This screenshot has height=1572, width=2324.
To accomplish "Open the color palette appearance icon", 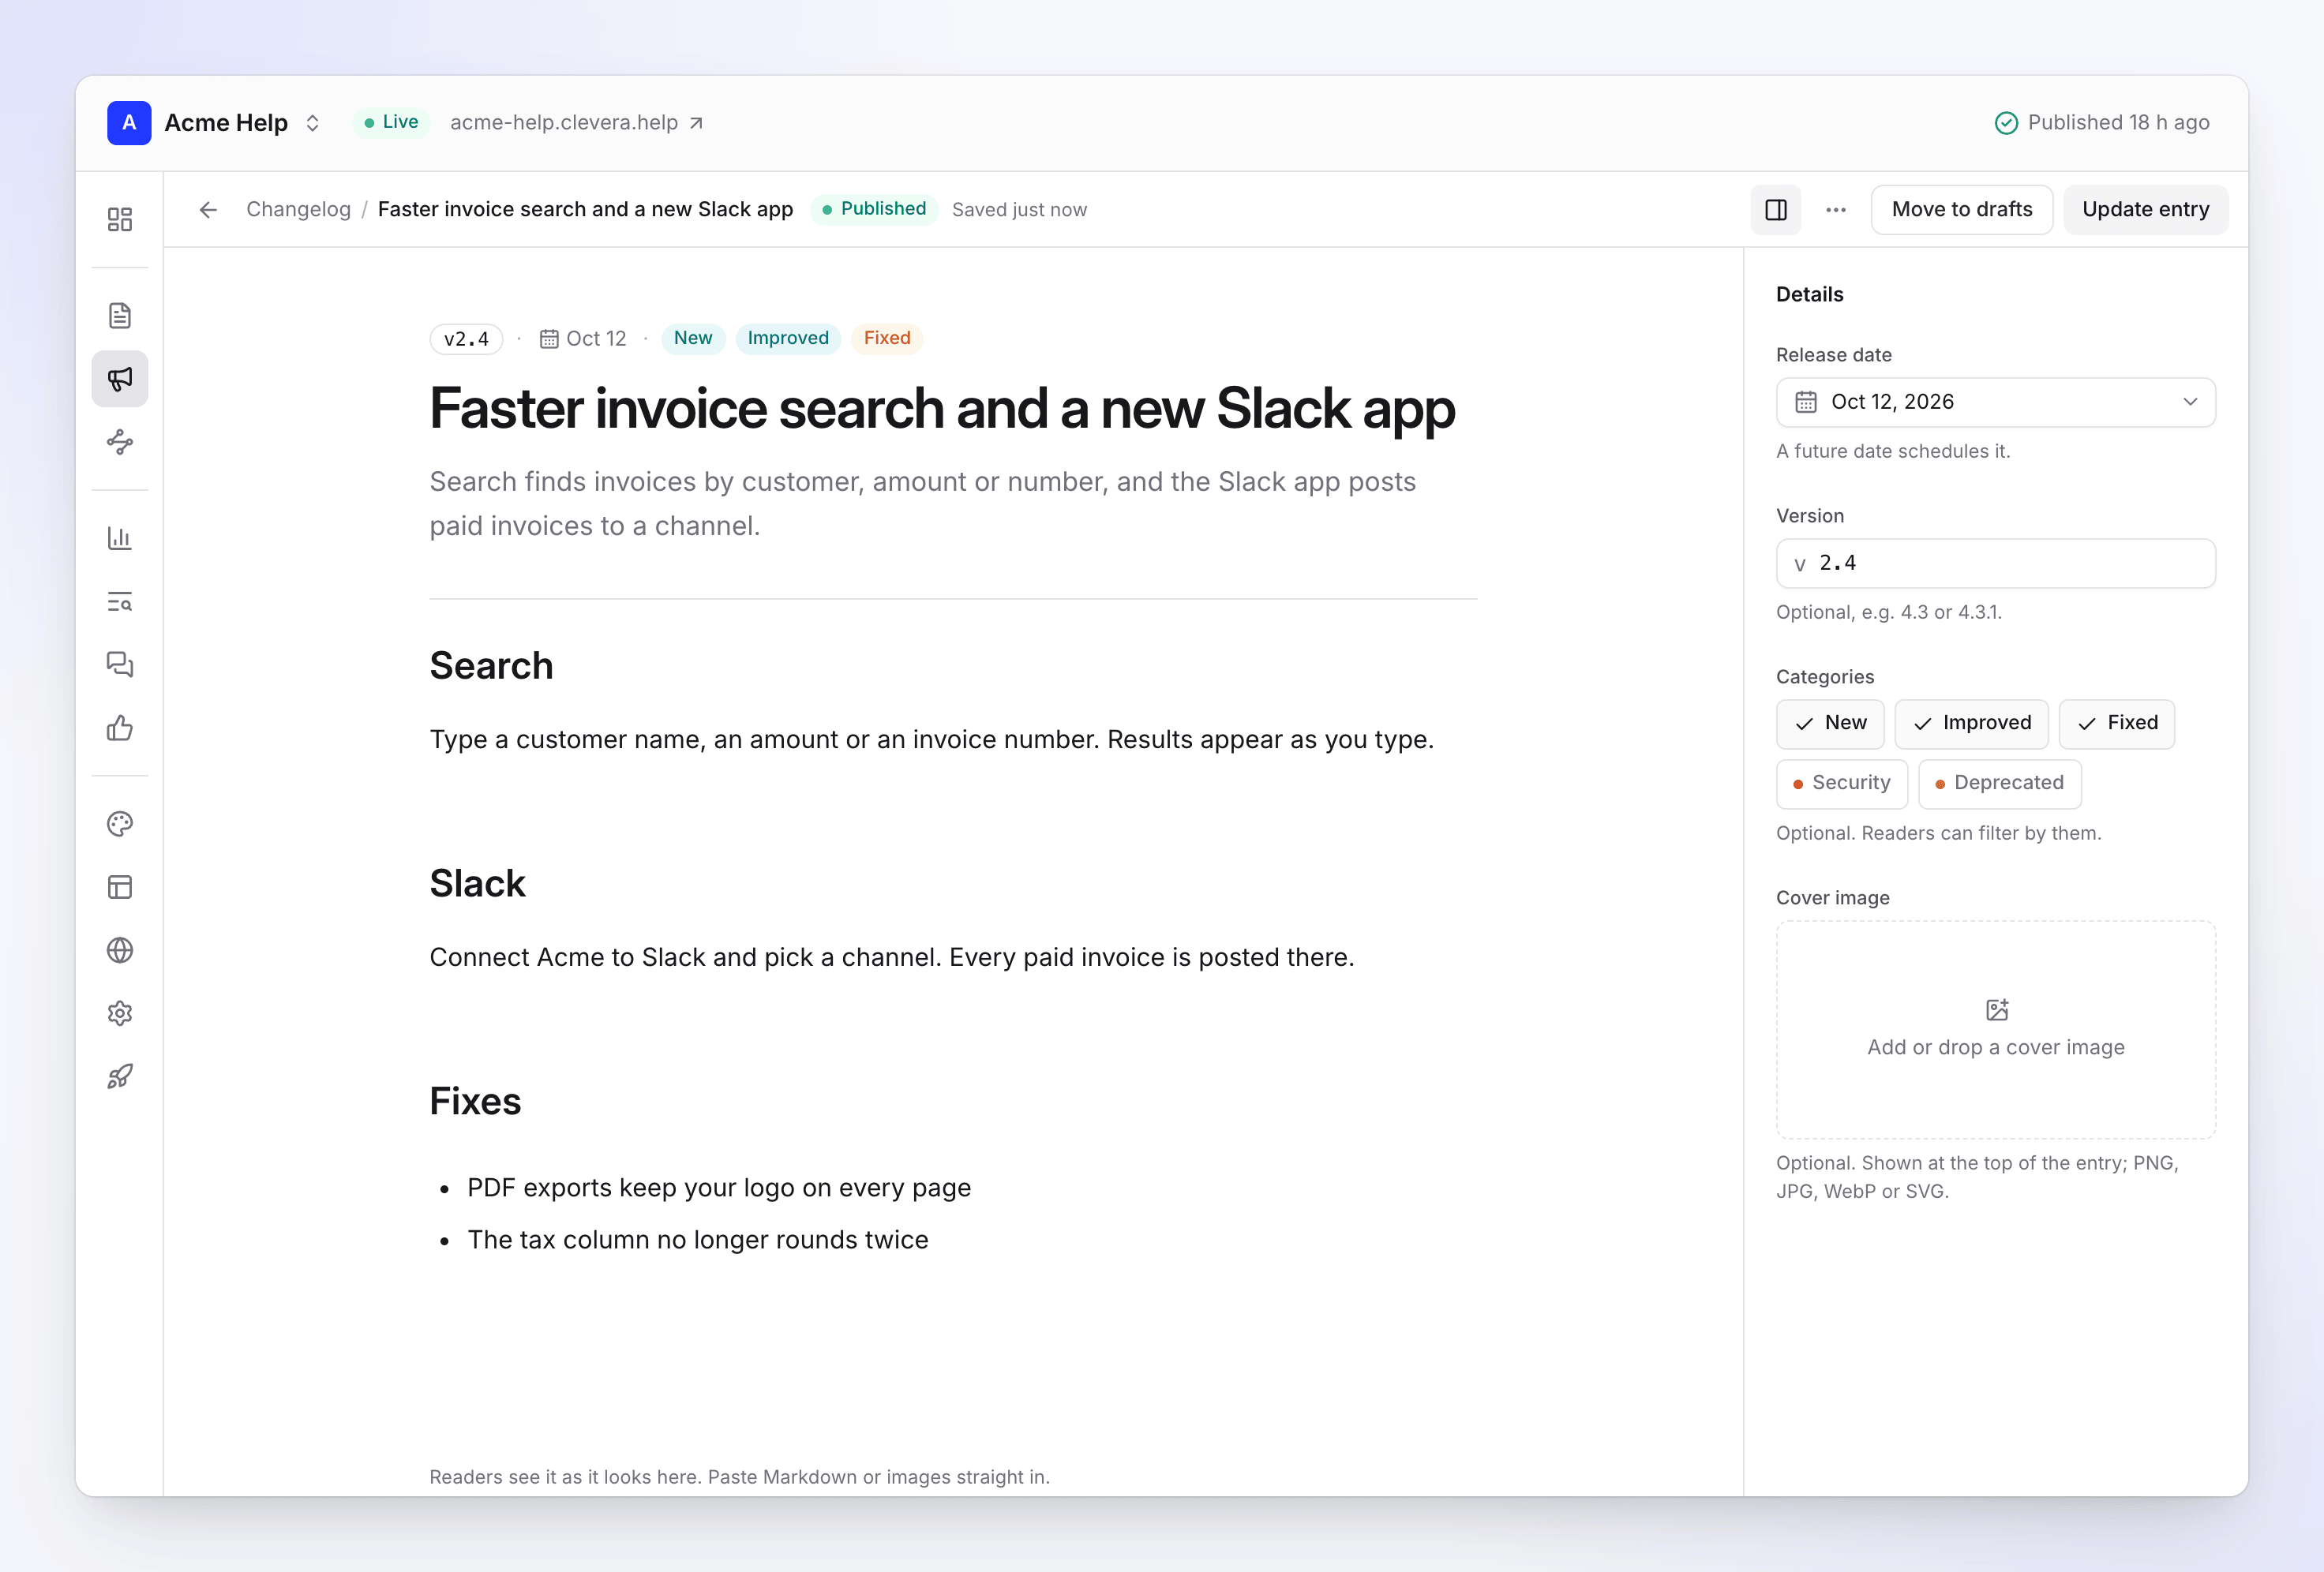I will click(120, 824).
